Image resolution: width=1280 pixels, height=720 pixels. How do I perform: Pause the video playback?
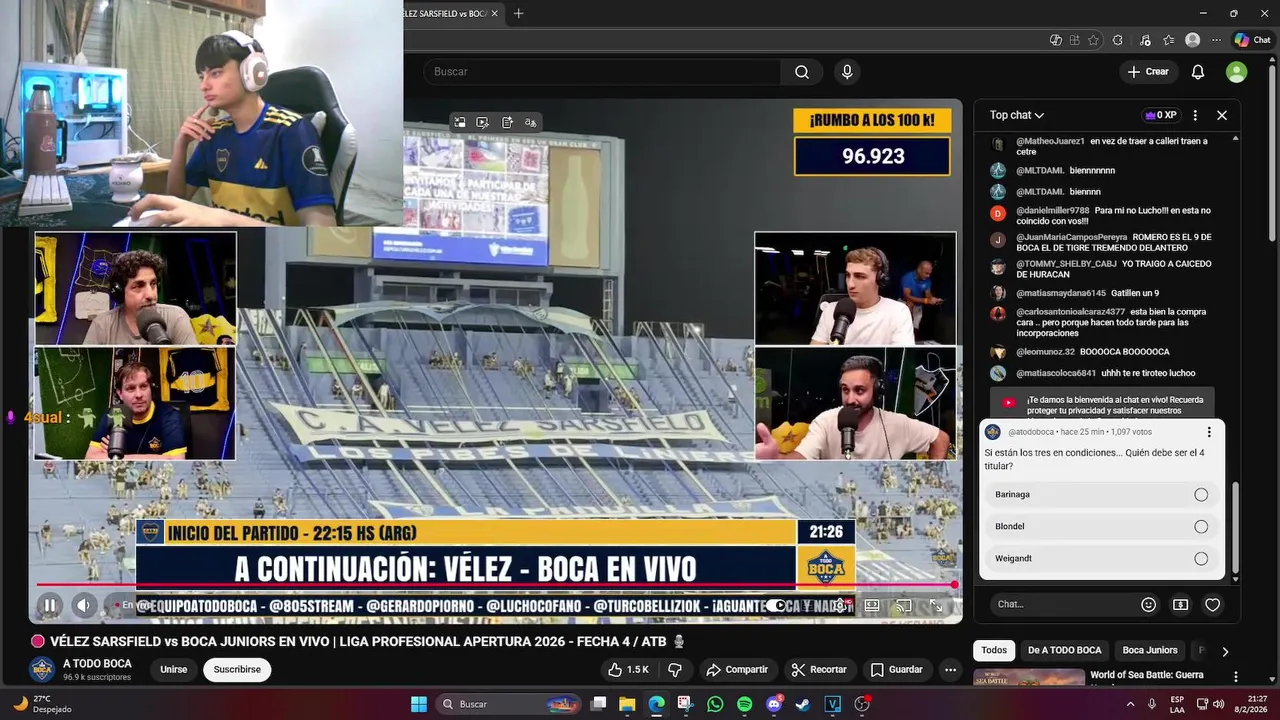click(49, 605)
